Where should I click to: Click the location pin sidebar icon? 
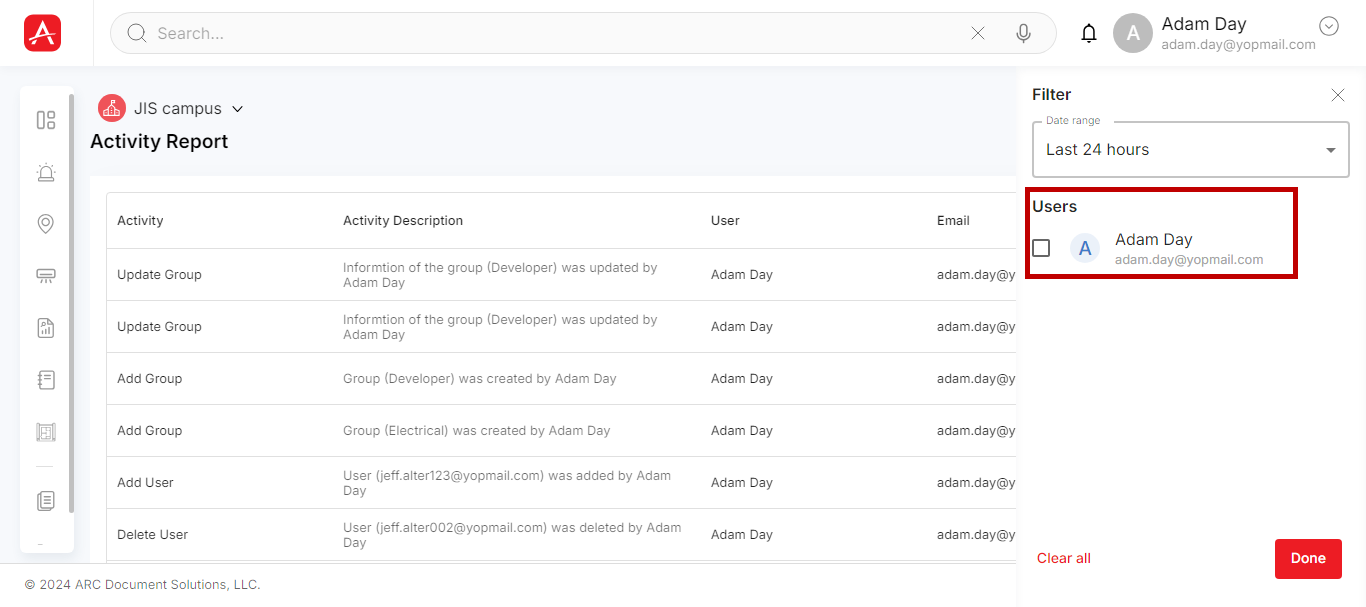(46, 224)
